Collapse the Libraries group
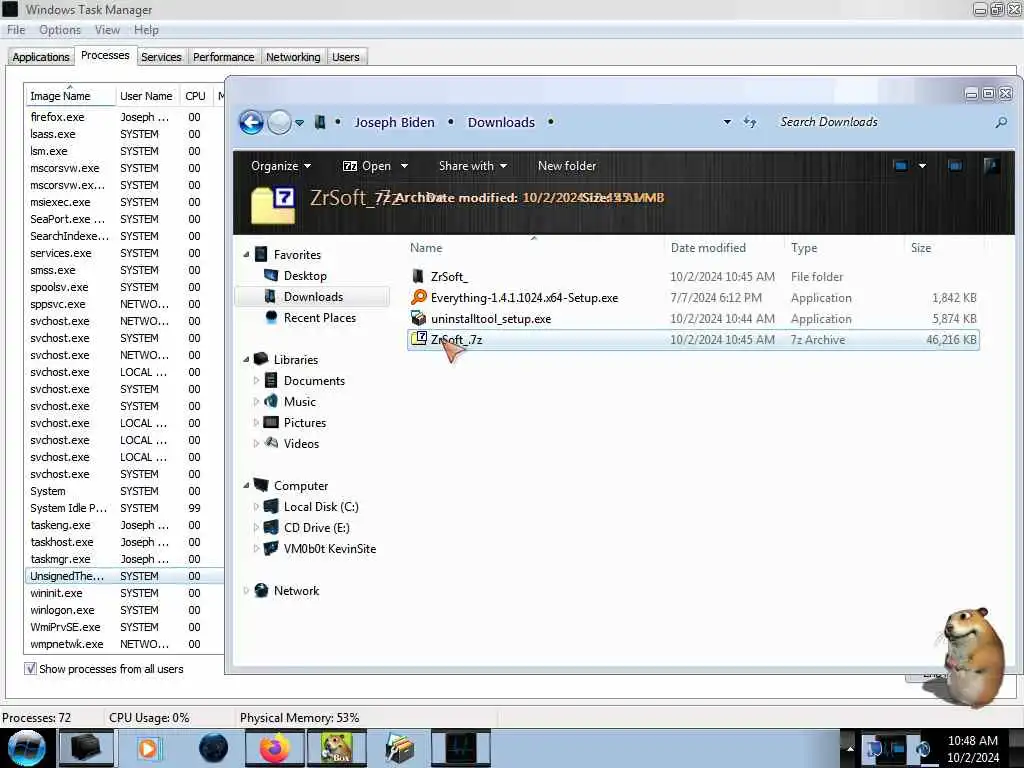1024x768 pixels. [246, 360]
